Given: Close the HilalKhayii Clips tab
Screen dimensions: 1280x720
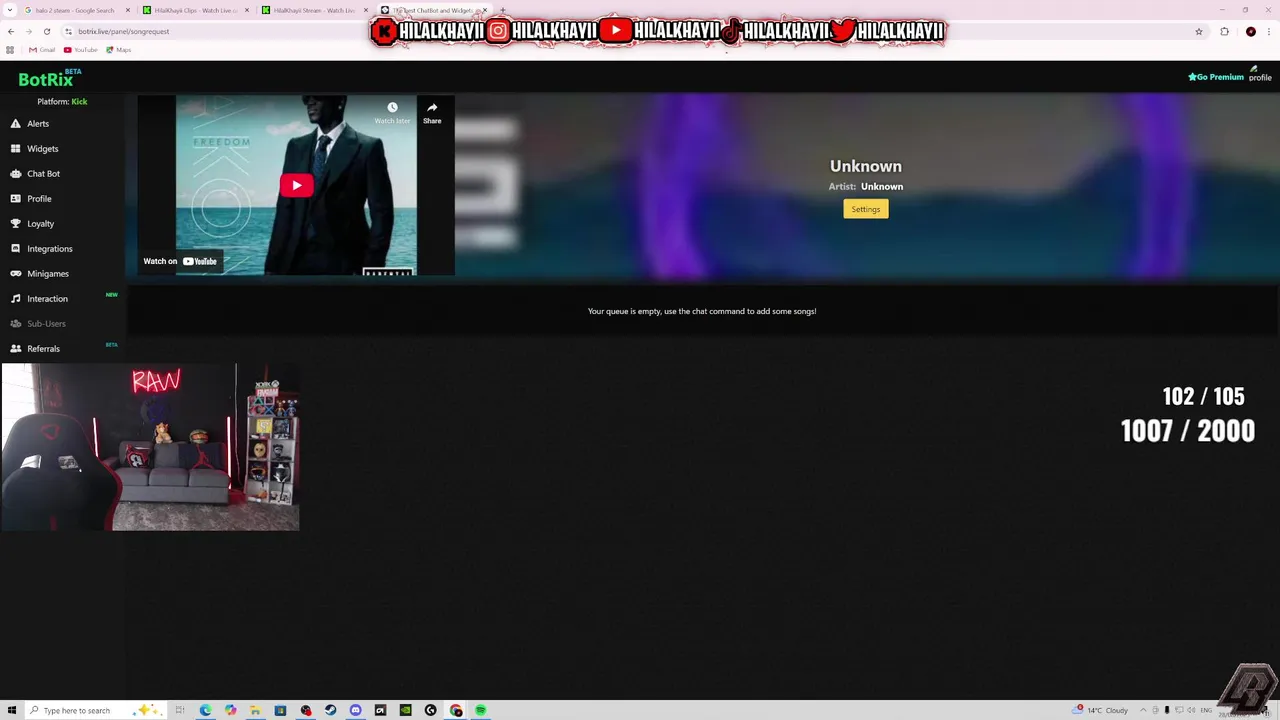Looking at the screenshot, I should pyautogui.click(x=247, y=10).
